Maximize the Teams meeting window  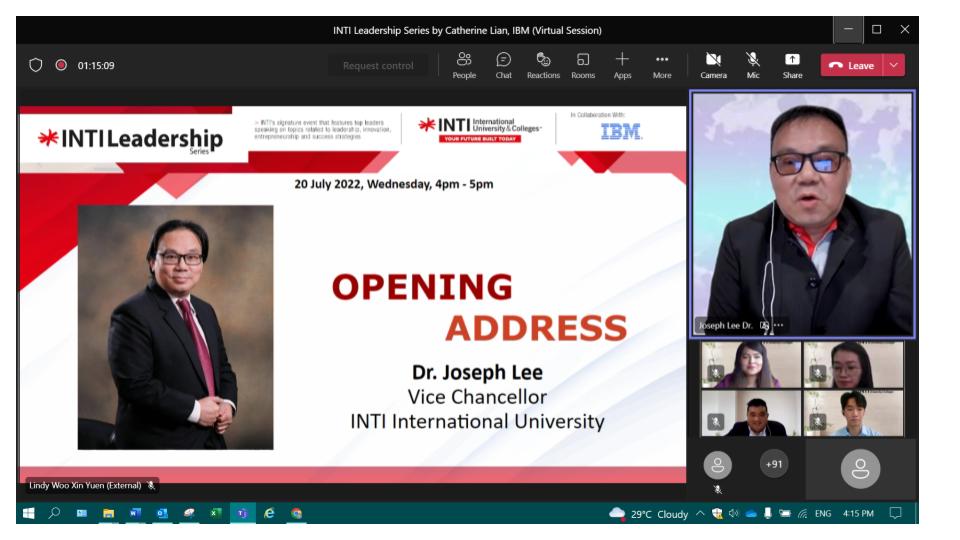pyautogui.click(x=877, y=29)
